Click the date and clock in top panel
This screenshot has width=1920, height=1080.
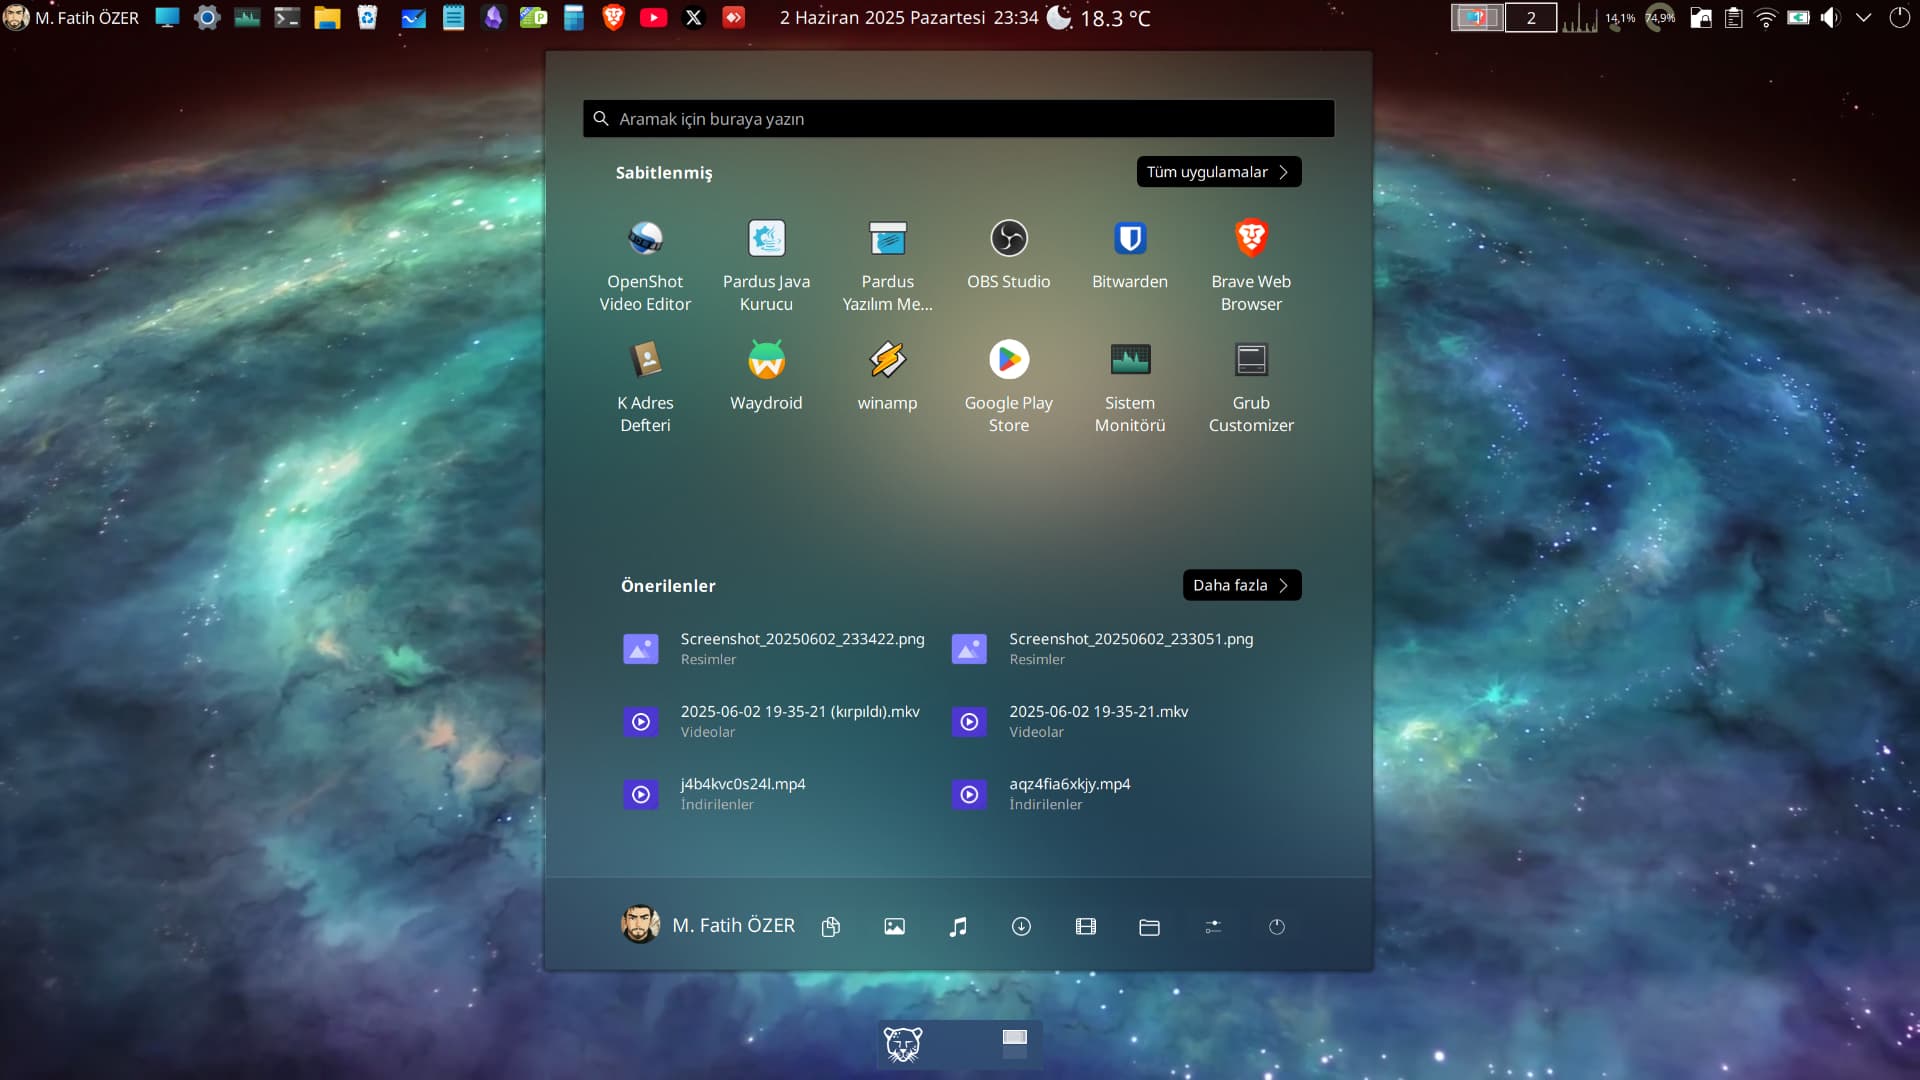coord(909,18)
